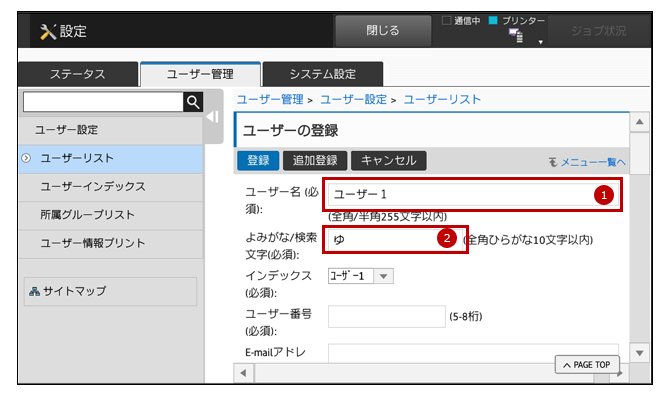Open the printer dropdown small arrow
The image size is (670, 396).
pos(541,42)
